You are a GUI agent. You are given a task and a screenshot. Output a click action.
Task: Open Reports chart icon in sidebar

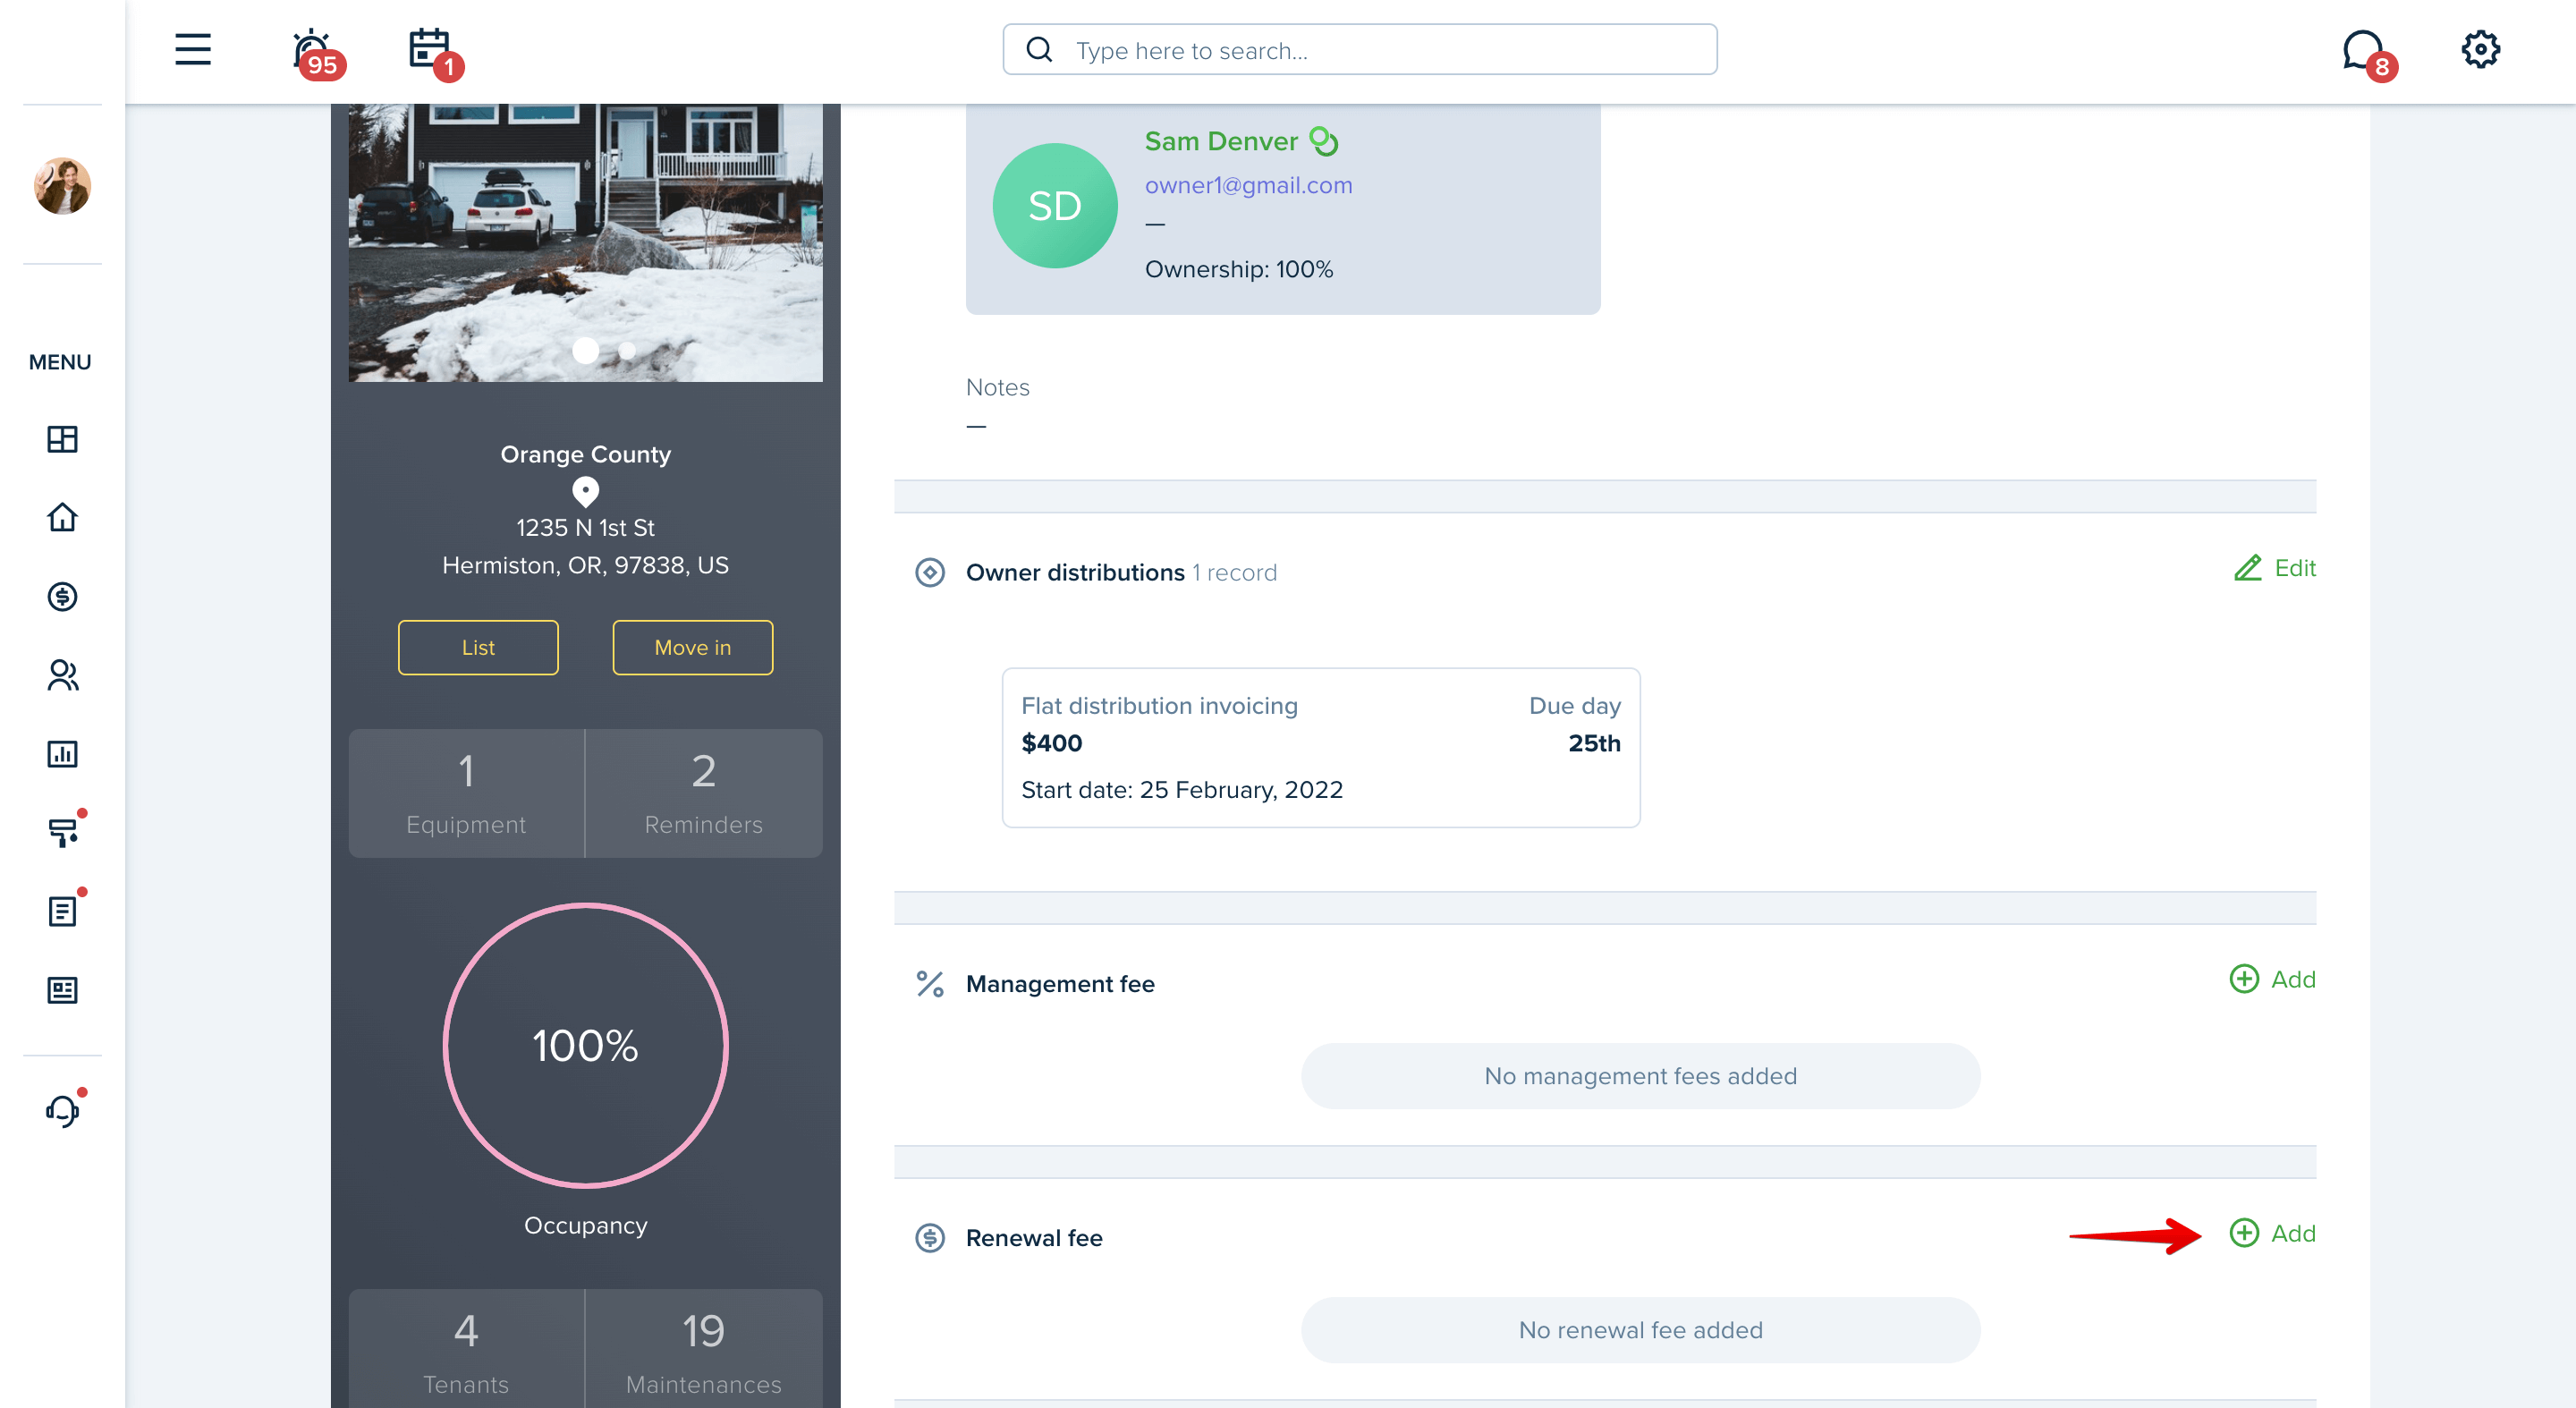pos(62,754)
